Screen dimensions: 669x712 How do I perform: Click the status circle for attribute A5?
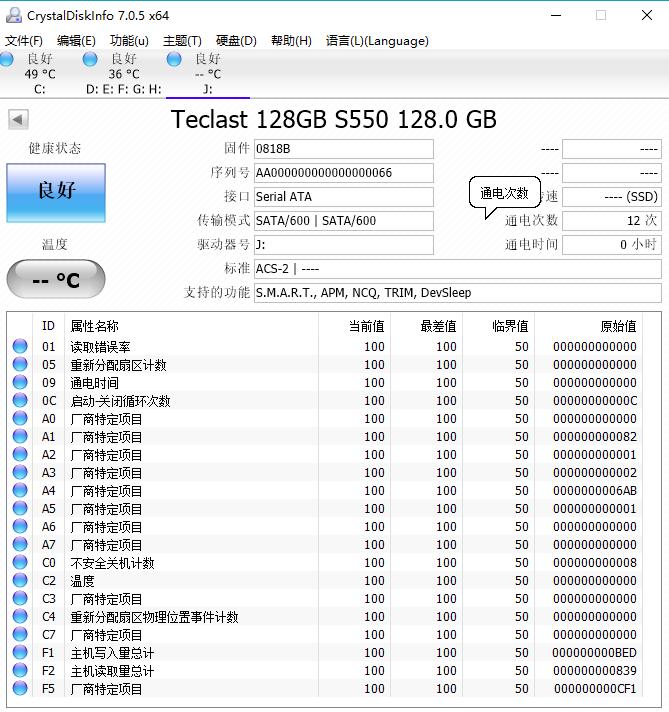20,508
